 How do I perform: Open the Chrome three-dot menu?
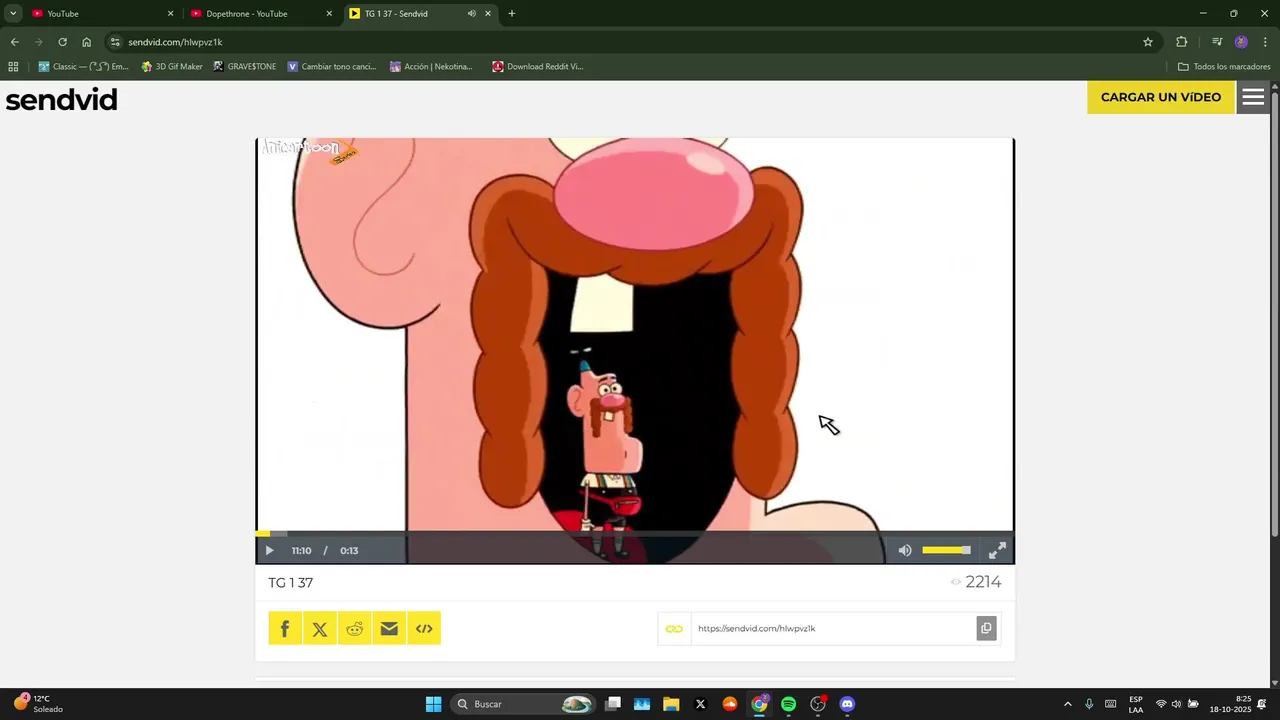(1266, 42)
